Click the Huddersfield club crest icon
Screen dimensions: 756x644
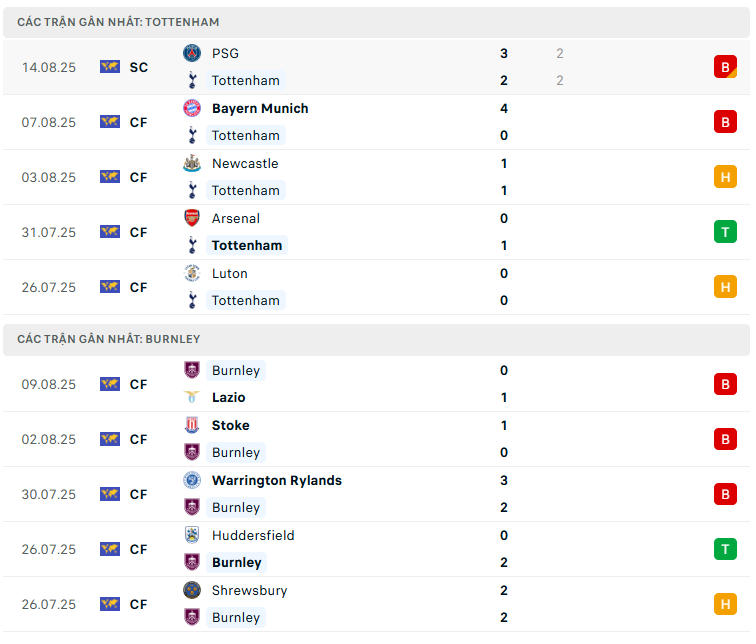192,535
